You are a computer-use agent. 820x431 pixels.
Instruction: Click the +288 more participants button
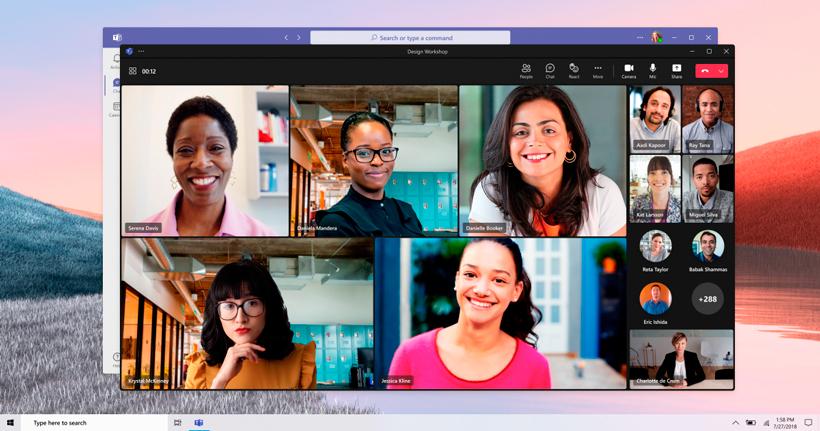tap(708, 299)
